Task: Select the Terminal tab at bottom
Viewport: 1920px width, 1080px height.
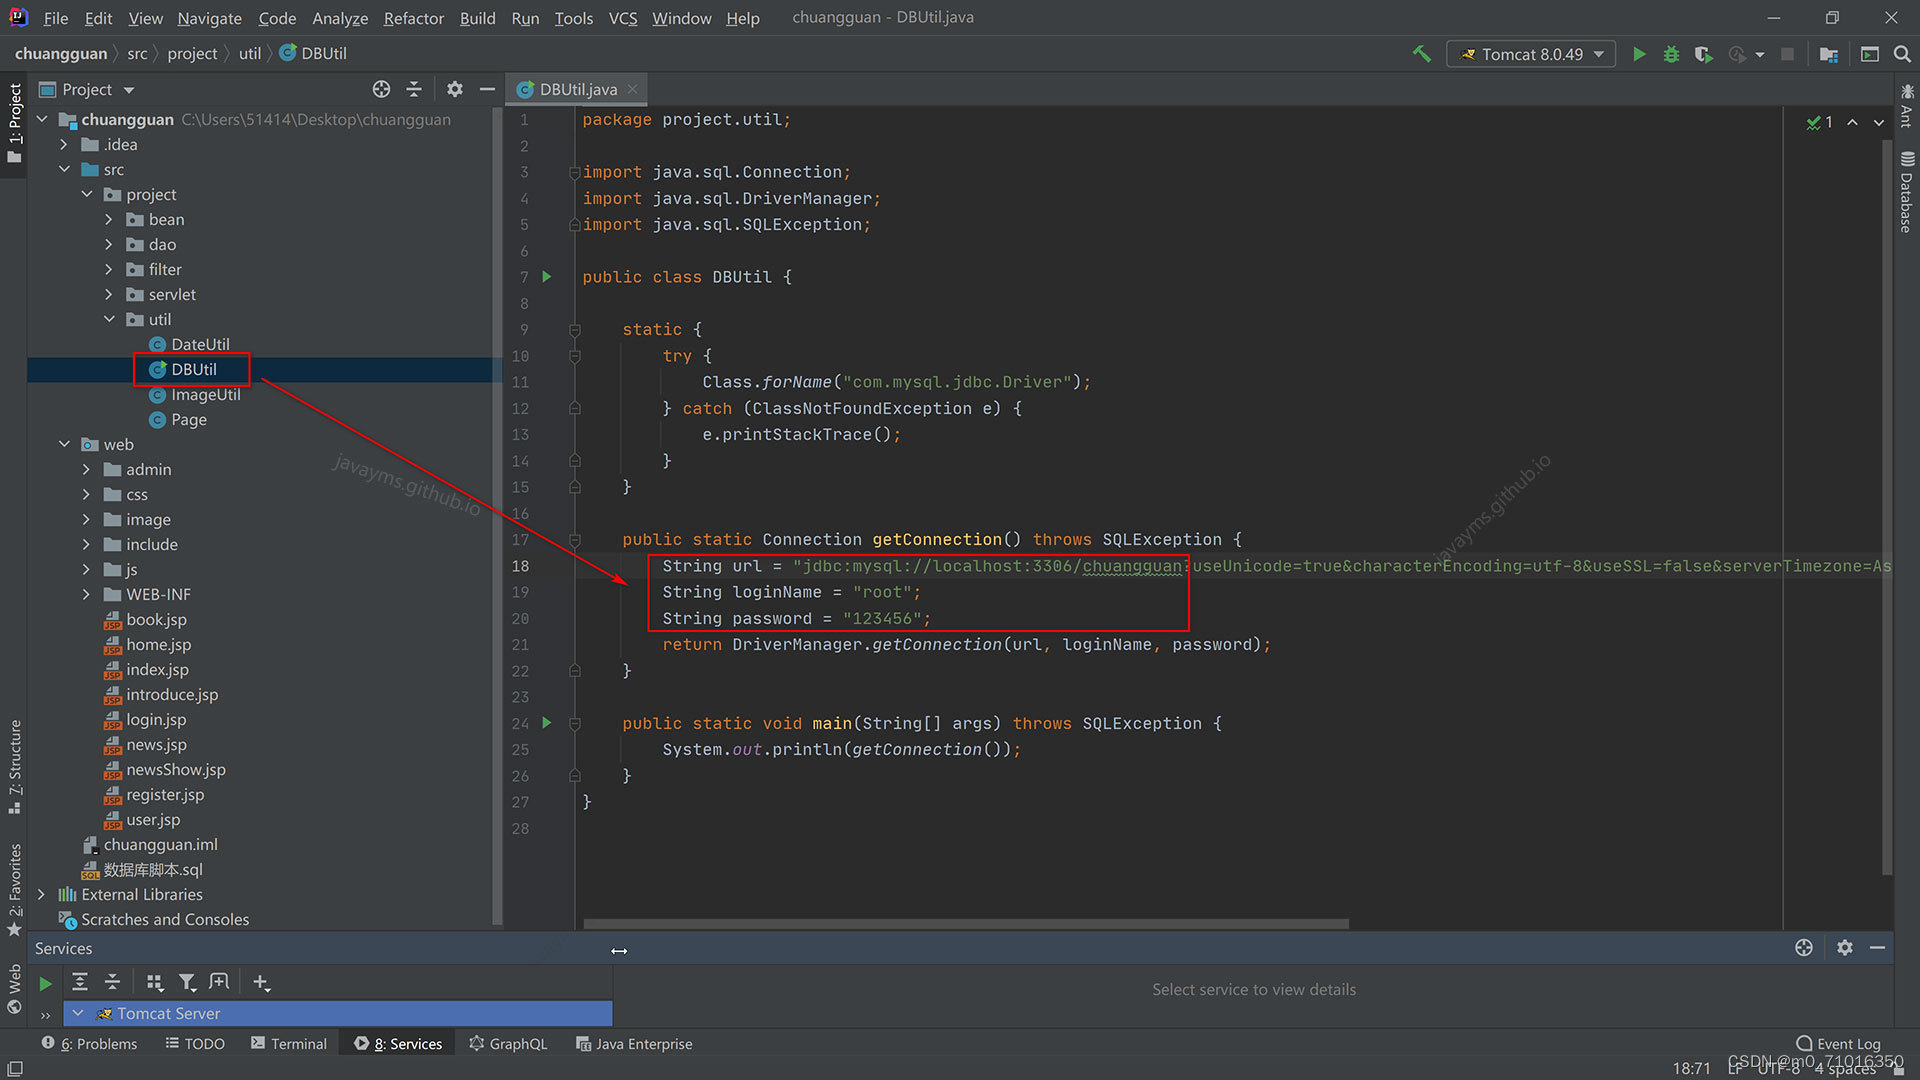Action: (x=297, y=1043)
